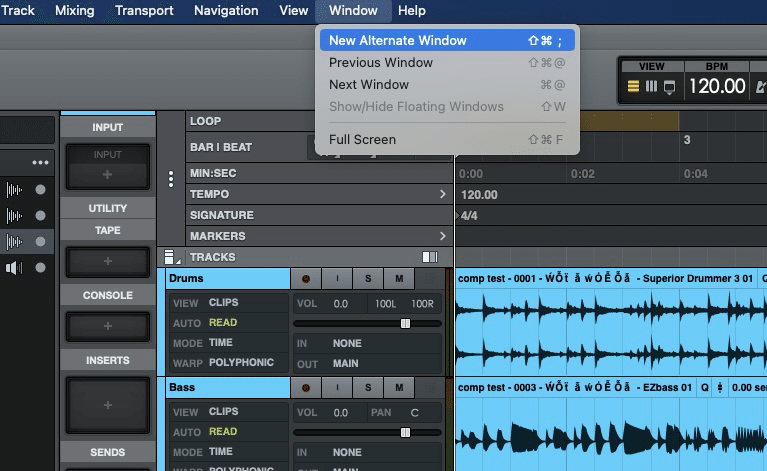Viewport: 767px width, 471px height.
Task: Arm the Bass track for recording
Action: [x=306, y=388]
